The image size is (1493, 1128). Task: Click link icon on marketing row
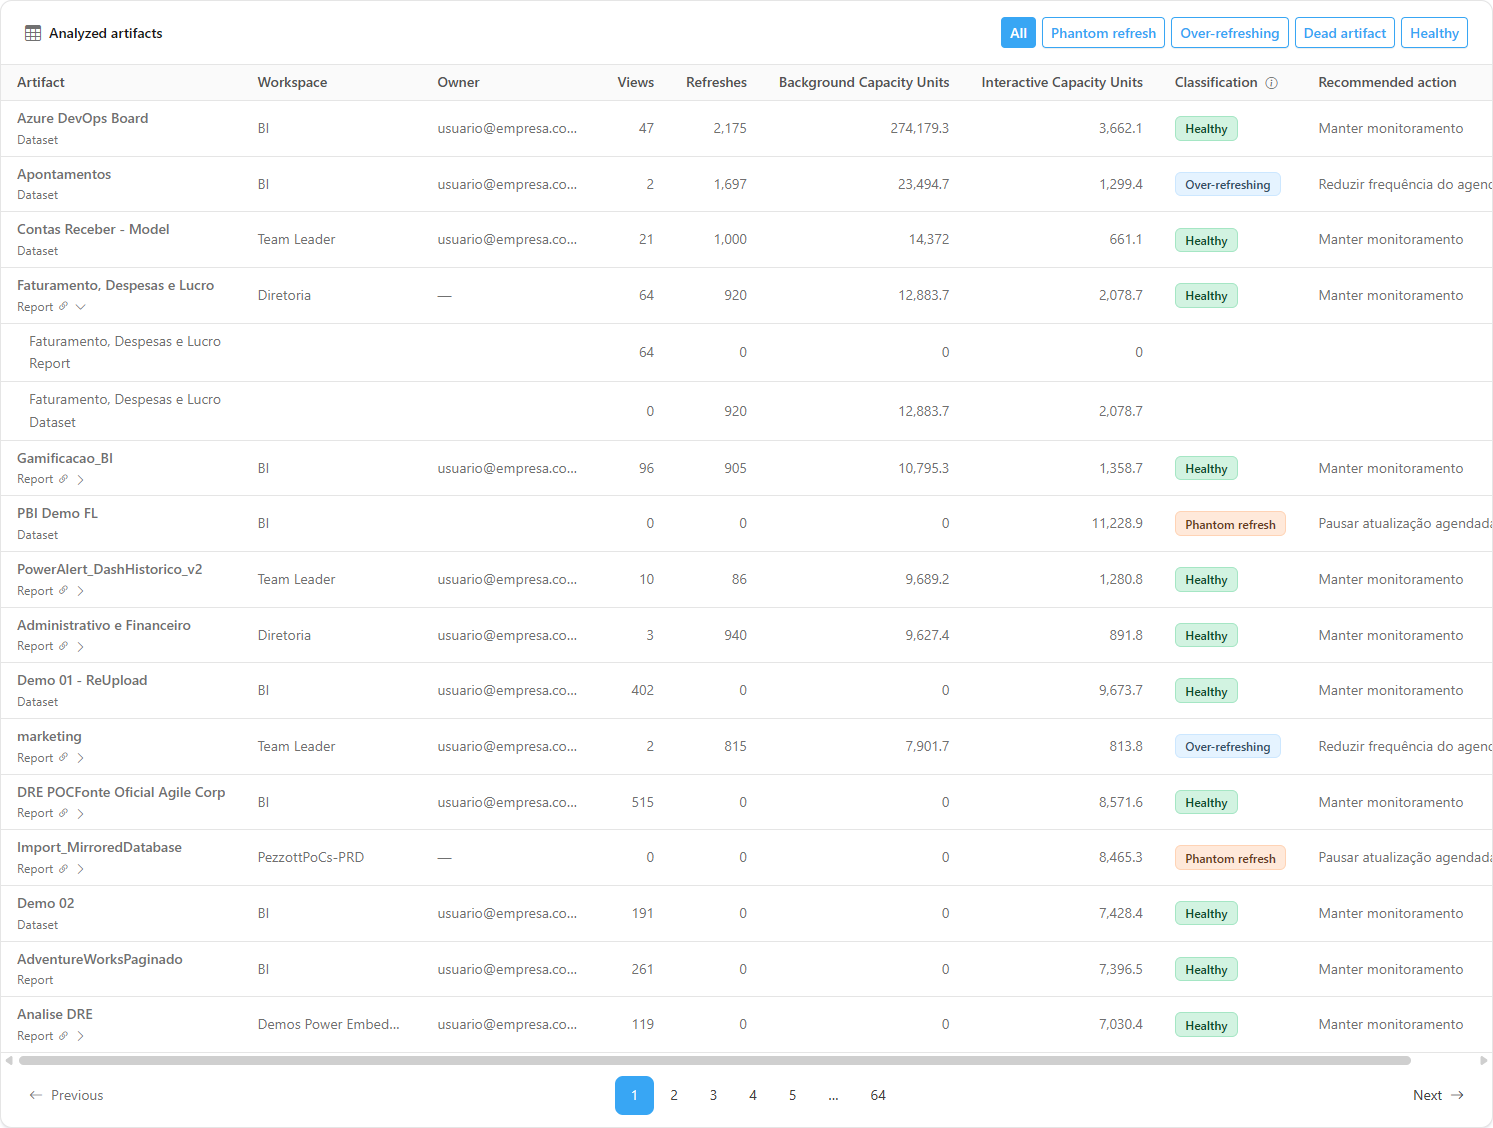[63, 758]
